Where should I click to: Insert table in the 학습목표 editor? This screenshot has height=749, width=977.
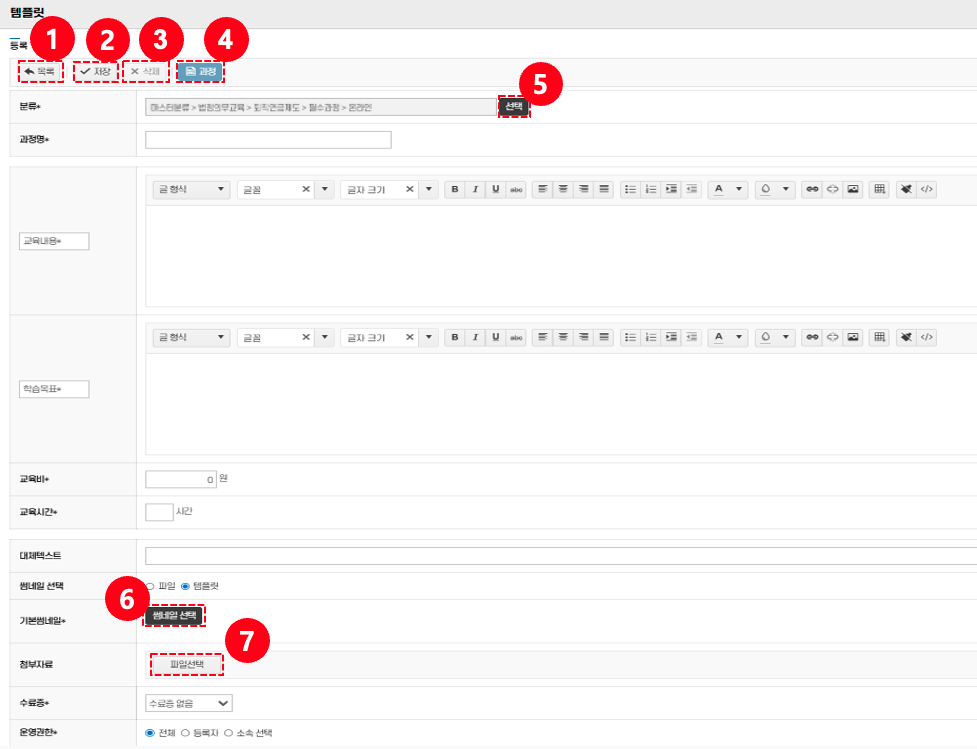pyautogui.click(x=879, y=337)
